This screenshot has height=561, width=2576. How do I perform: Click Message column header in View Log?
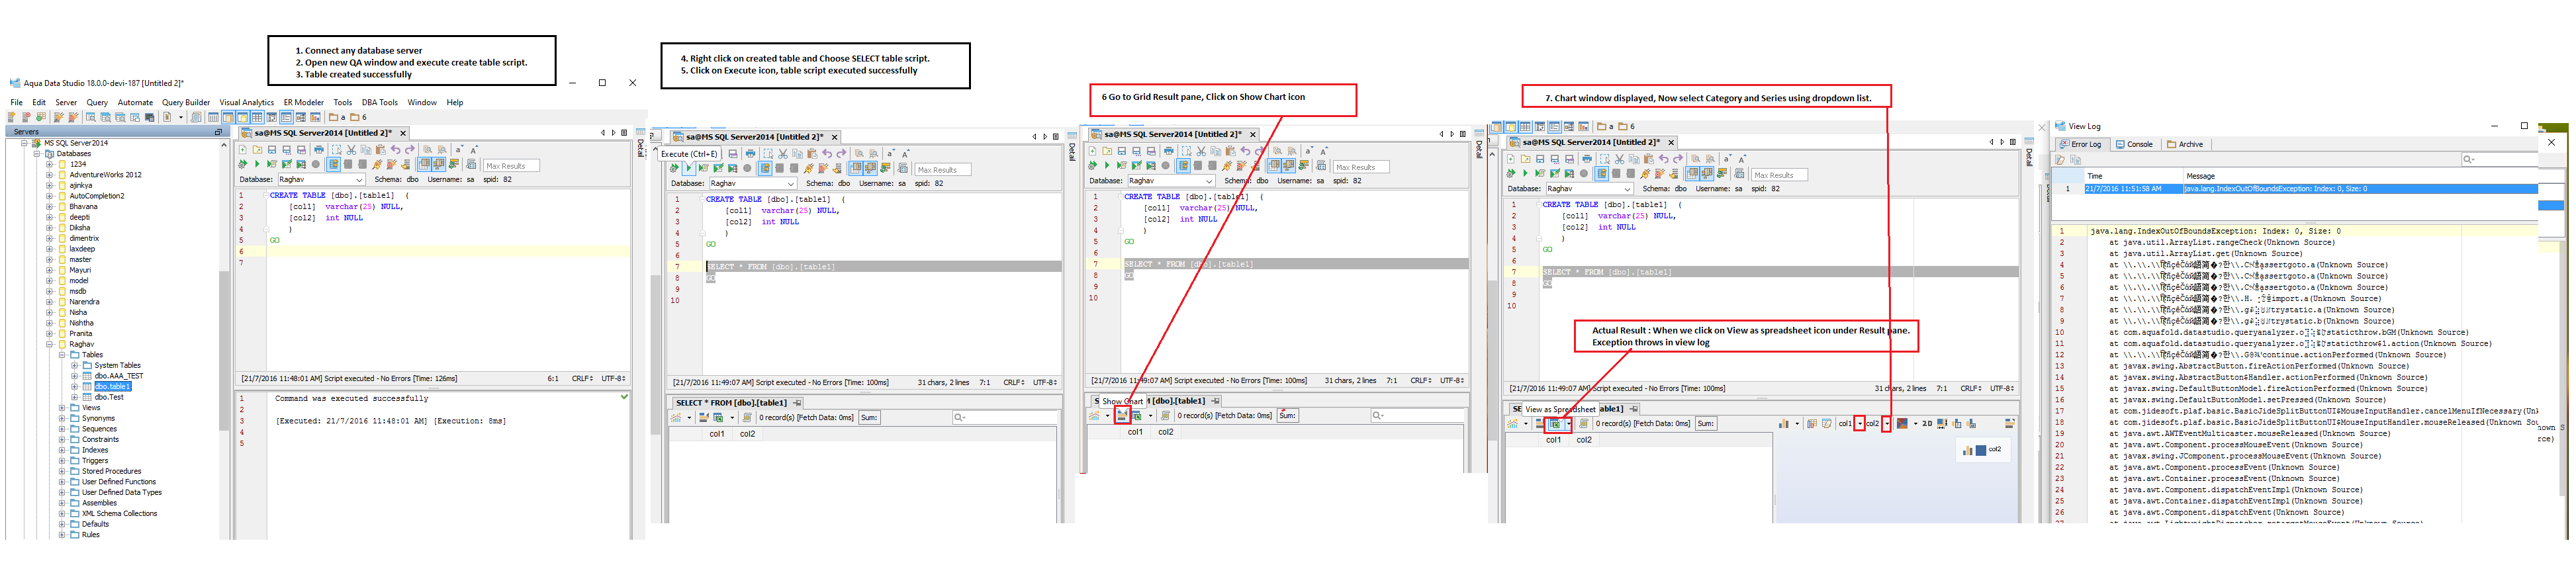2360,176
